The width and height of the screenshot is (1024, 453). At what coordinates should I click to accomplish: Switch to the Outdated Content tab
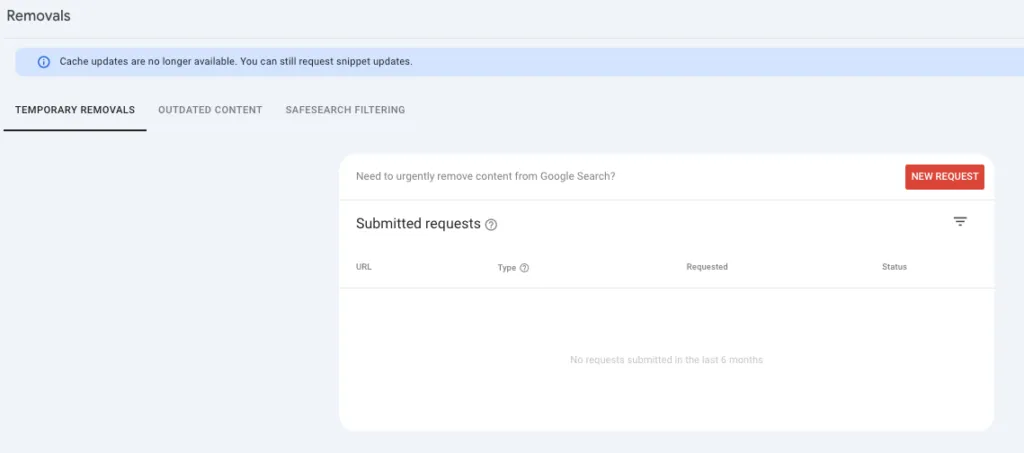click(x=210, y=110)
